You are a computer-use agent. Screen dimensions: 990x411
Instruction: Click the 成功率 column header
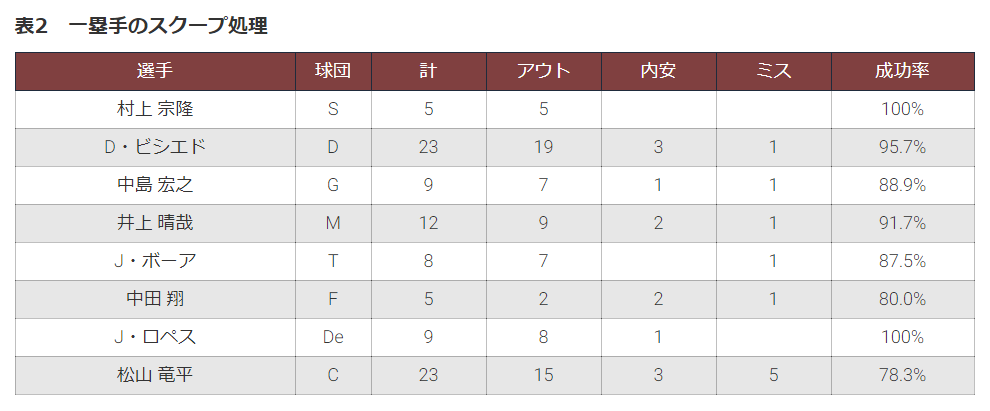pyautogui.click(x=903, y=71)
